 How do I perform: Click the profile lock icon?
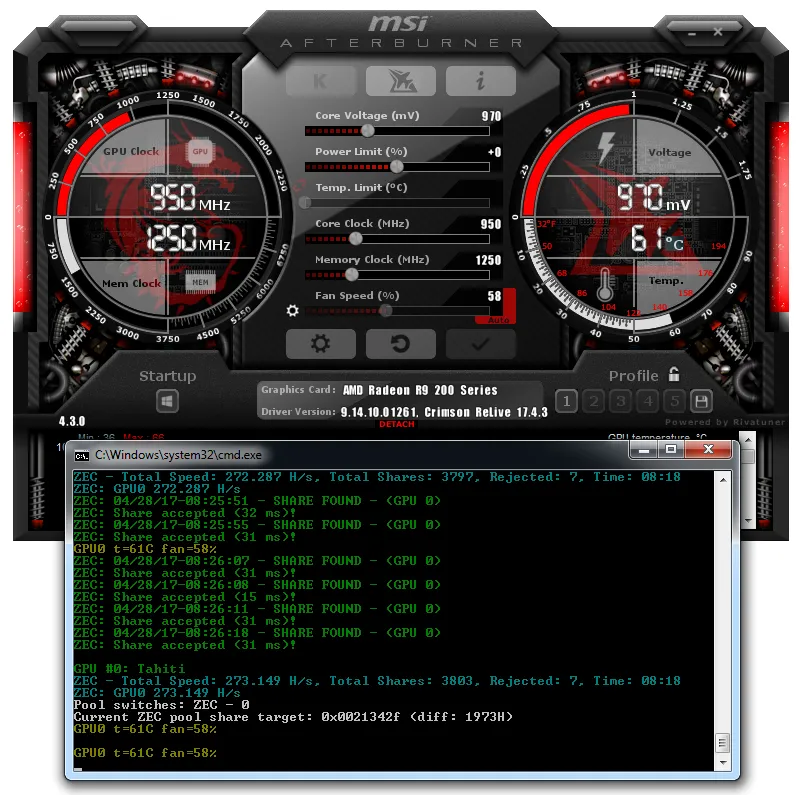[x=674, y=374]
